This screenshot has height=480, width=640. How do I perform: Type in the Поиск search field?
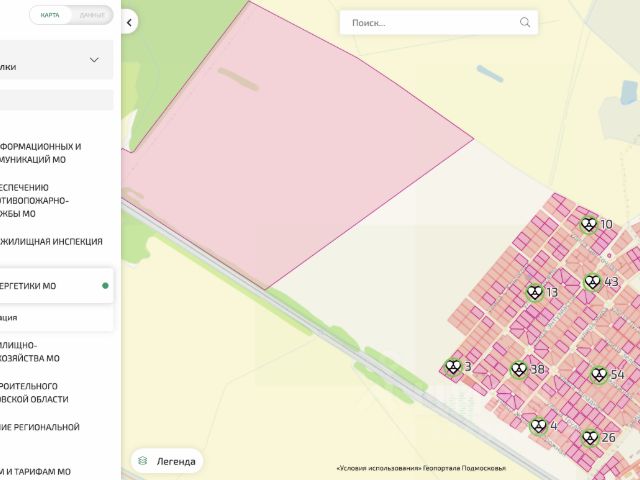click(x=430, y=22)
